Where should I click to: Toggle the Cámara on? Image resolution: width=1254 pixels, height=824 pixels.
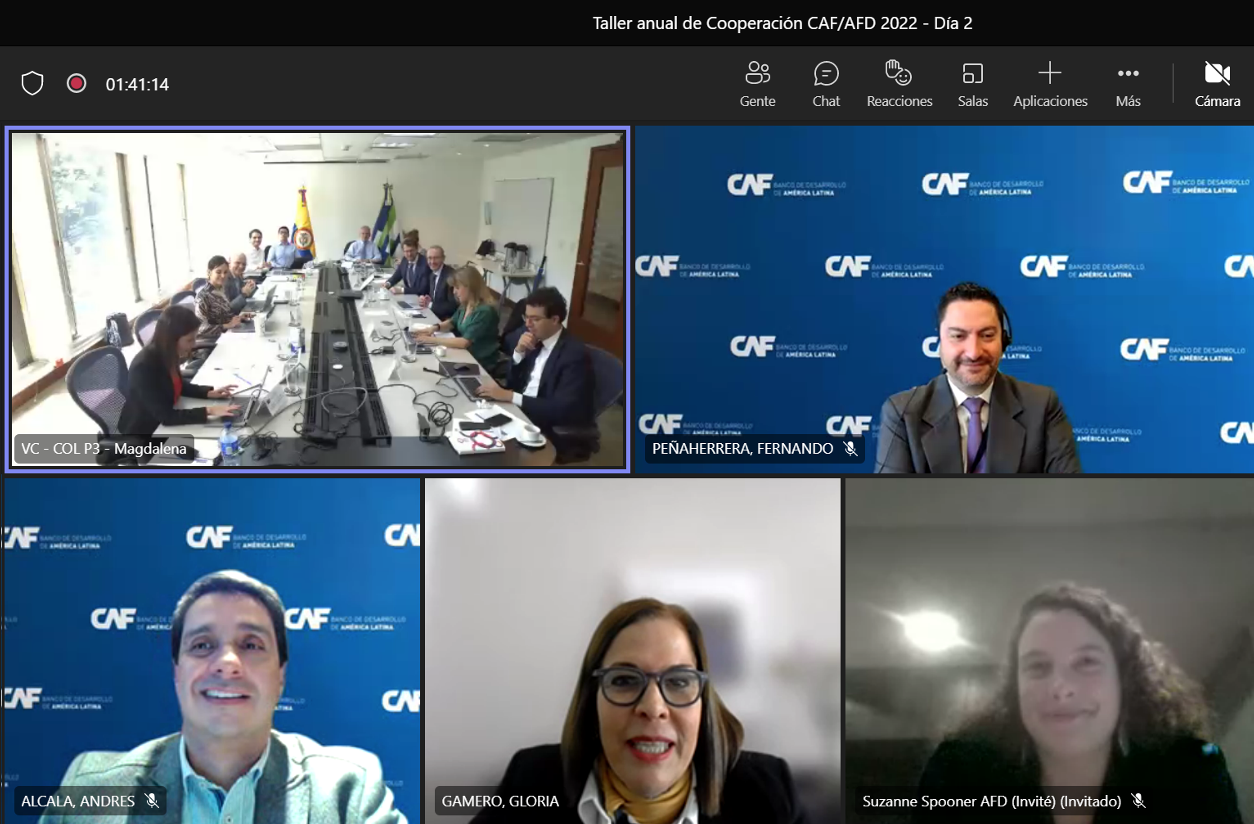[1217, 84]
